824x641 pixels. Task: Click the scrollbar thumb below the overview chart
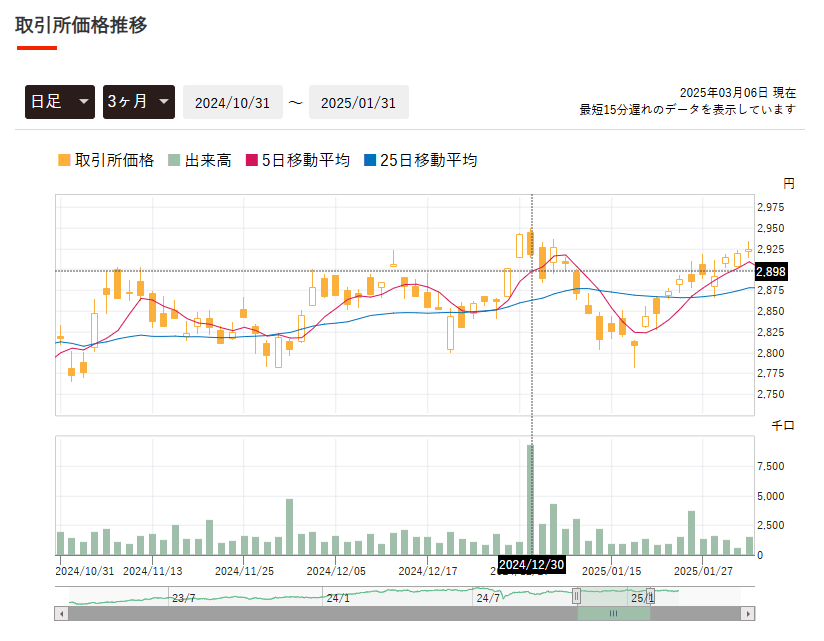[x=613, y=614]
